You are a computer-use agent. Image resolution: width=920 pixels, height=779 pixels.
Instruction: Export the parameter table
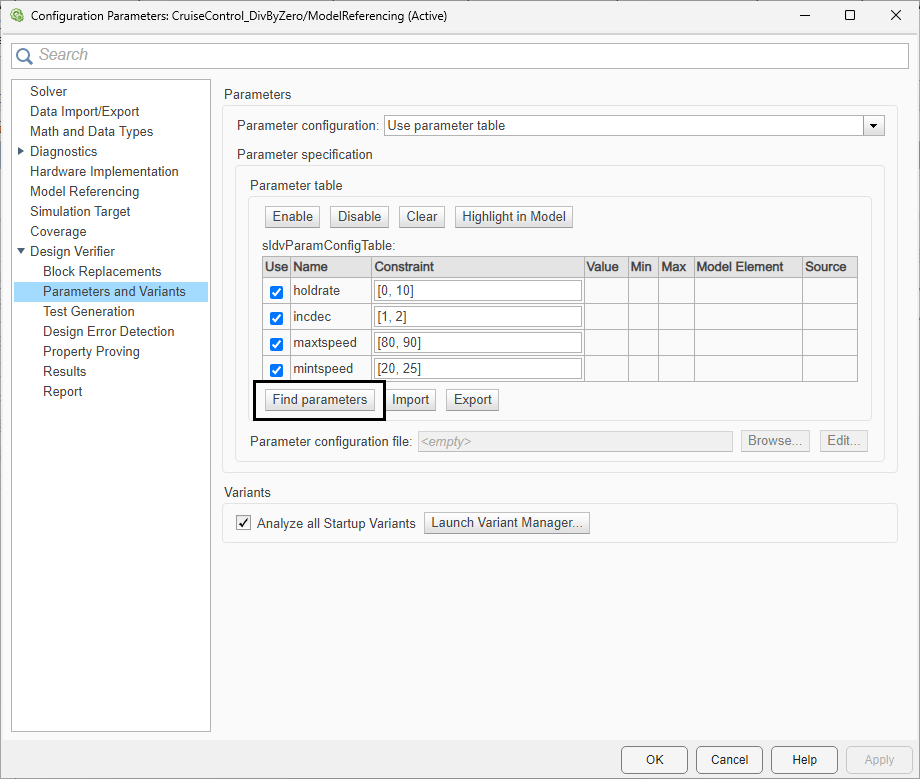[x=472, y=399]
